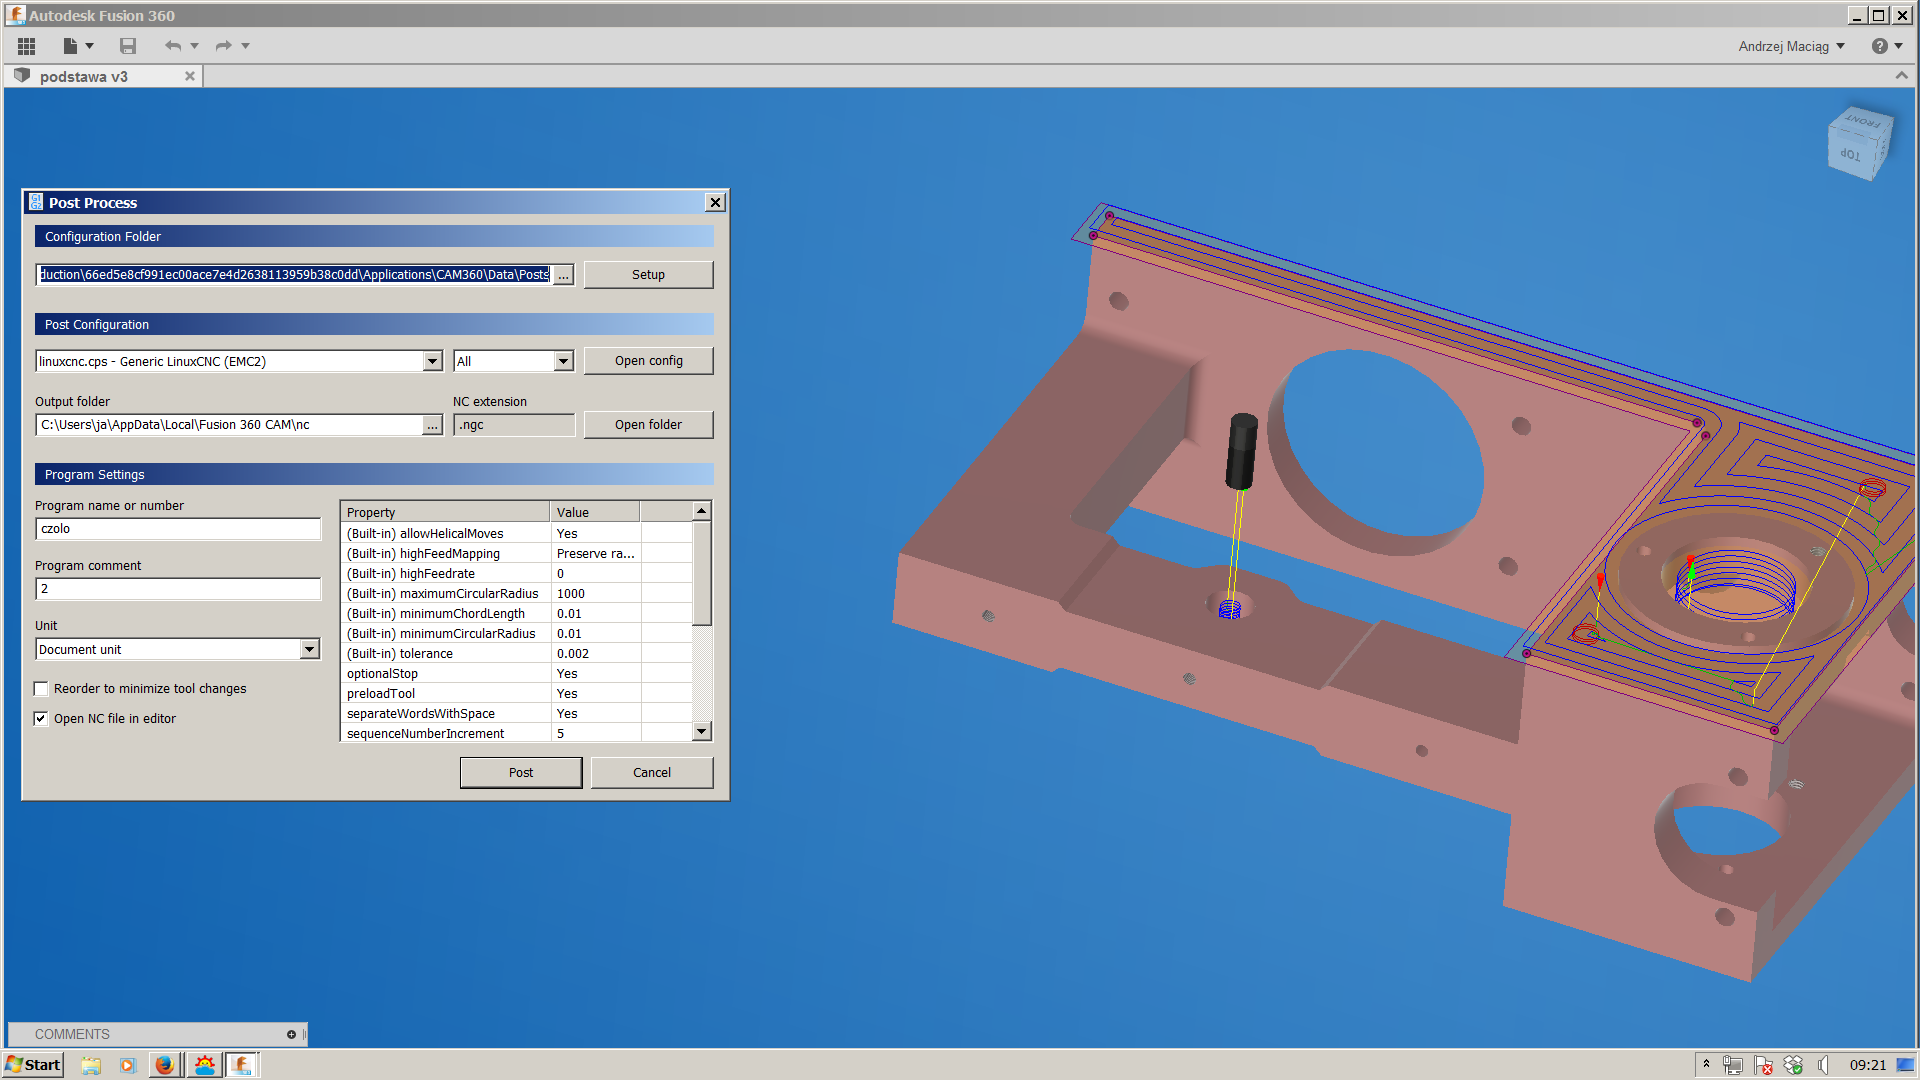
Task: Click the Show Desktop button
Action: (1906, 1065)
